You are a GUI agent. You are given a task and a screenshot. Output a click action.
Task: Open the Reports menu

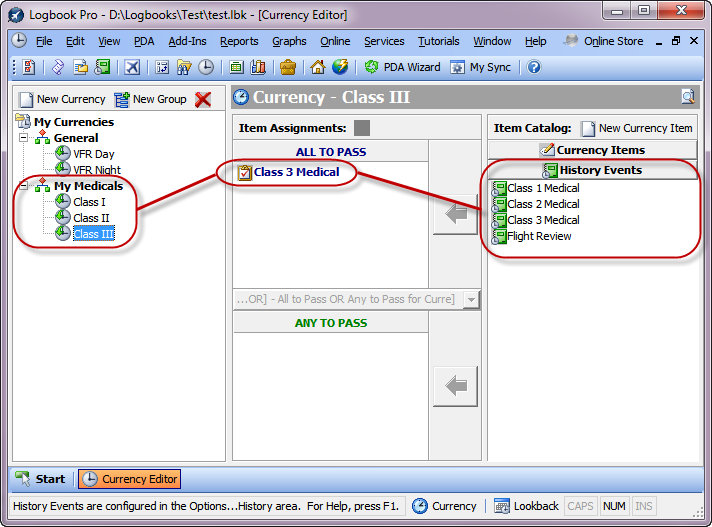(x=239, y=41)
